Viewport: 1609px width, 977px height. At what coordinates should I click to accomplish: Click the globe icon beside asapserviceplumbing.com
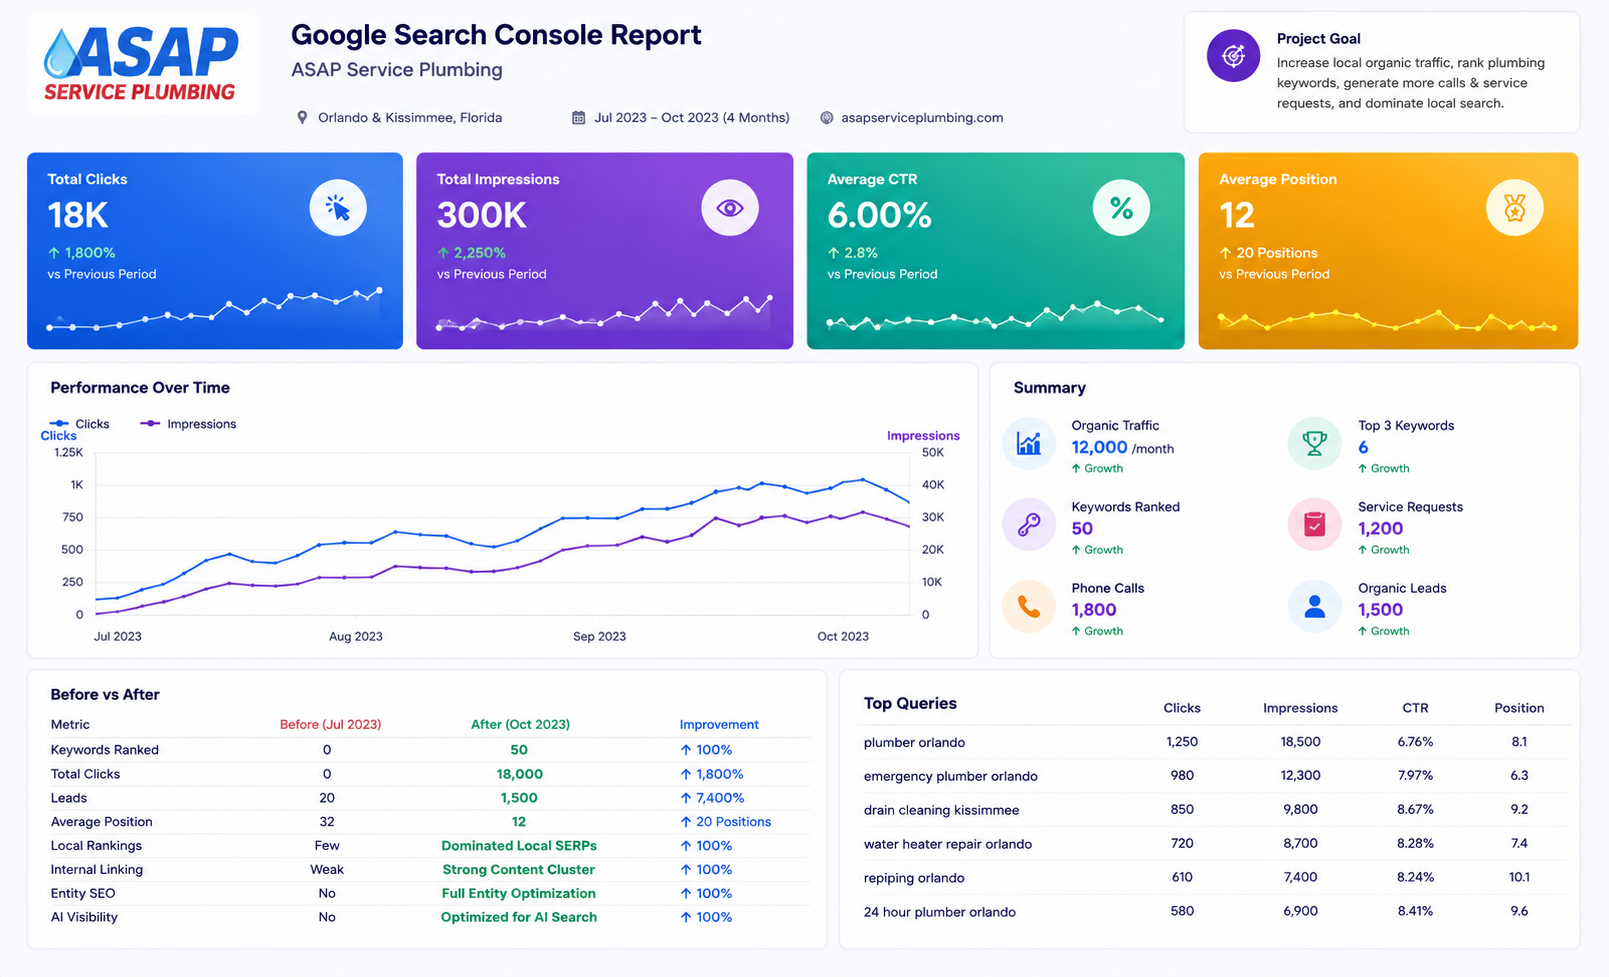point(827,118)
